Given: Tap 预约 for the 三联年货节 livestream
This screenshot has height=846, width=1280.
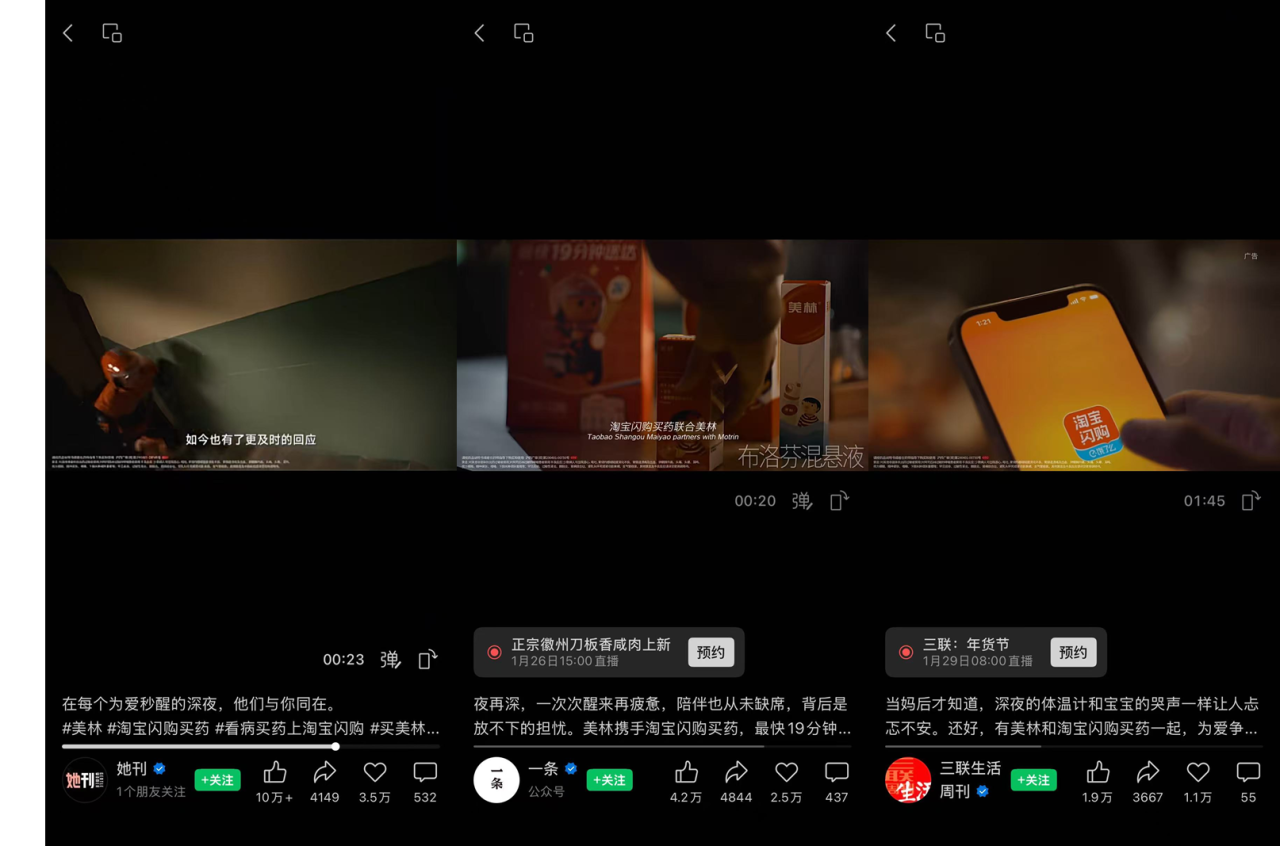Looking at the screenshot, I should click(x=1073, y=651).
